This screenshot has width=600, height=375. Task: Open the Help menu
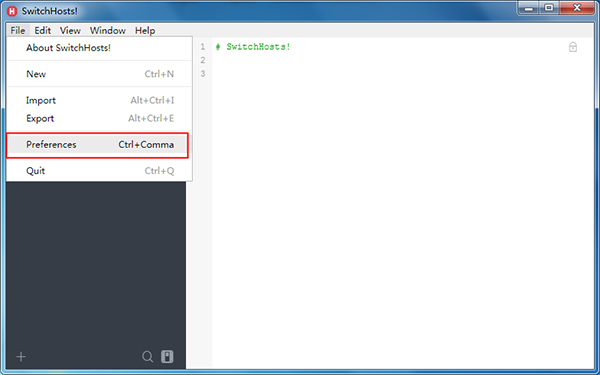click(x=145, y=30)
